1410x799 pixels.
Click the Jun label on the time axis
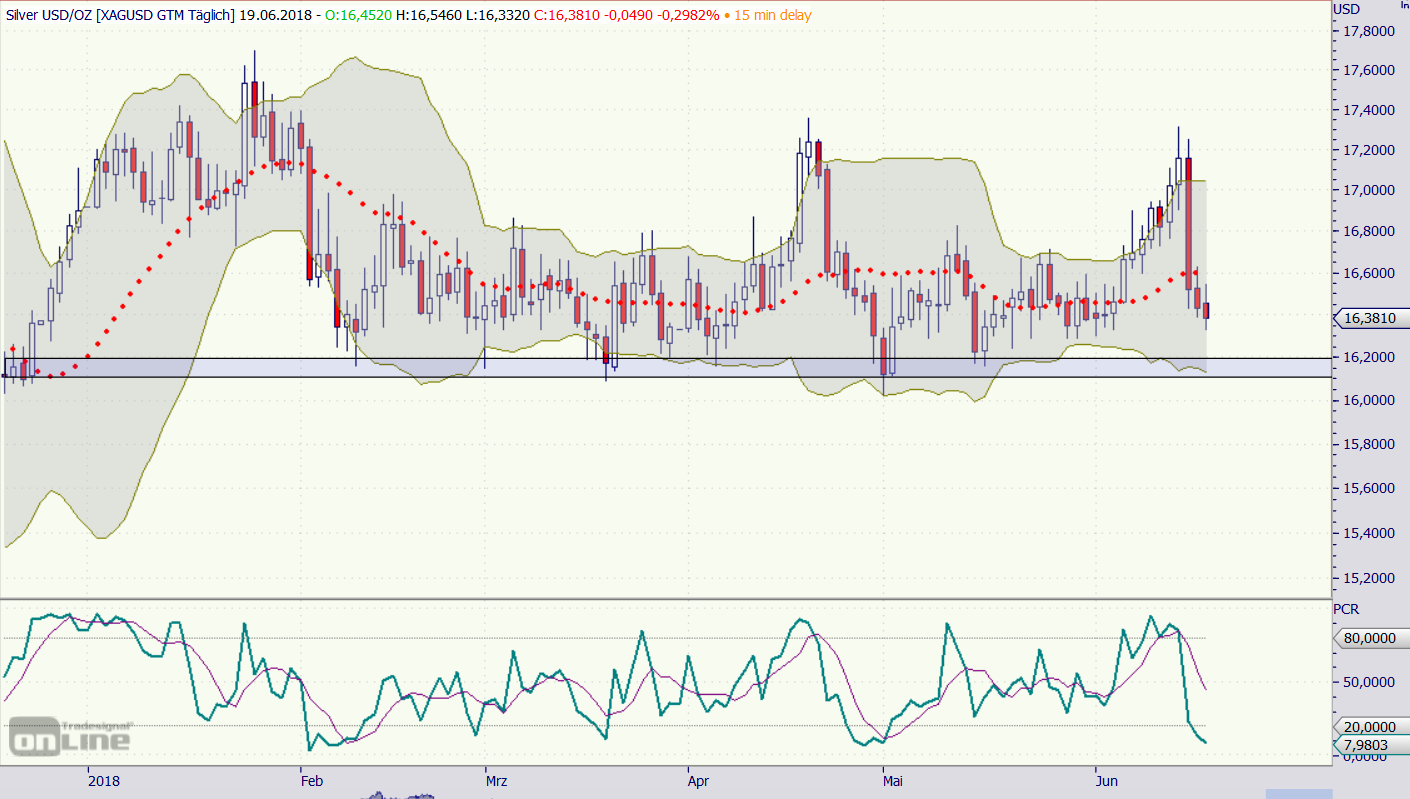point(1105,779)
